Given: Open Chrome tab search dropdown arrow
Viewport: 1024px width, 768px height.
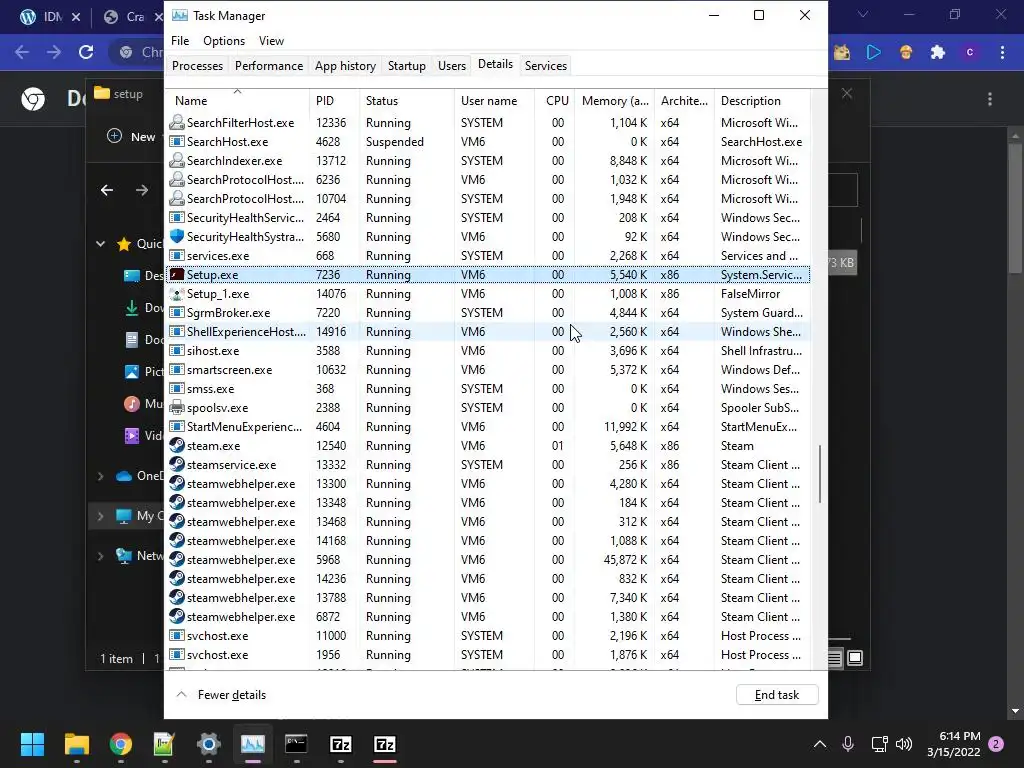Looking at the screenshot, I should (863, 14).
